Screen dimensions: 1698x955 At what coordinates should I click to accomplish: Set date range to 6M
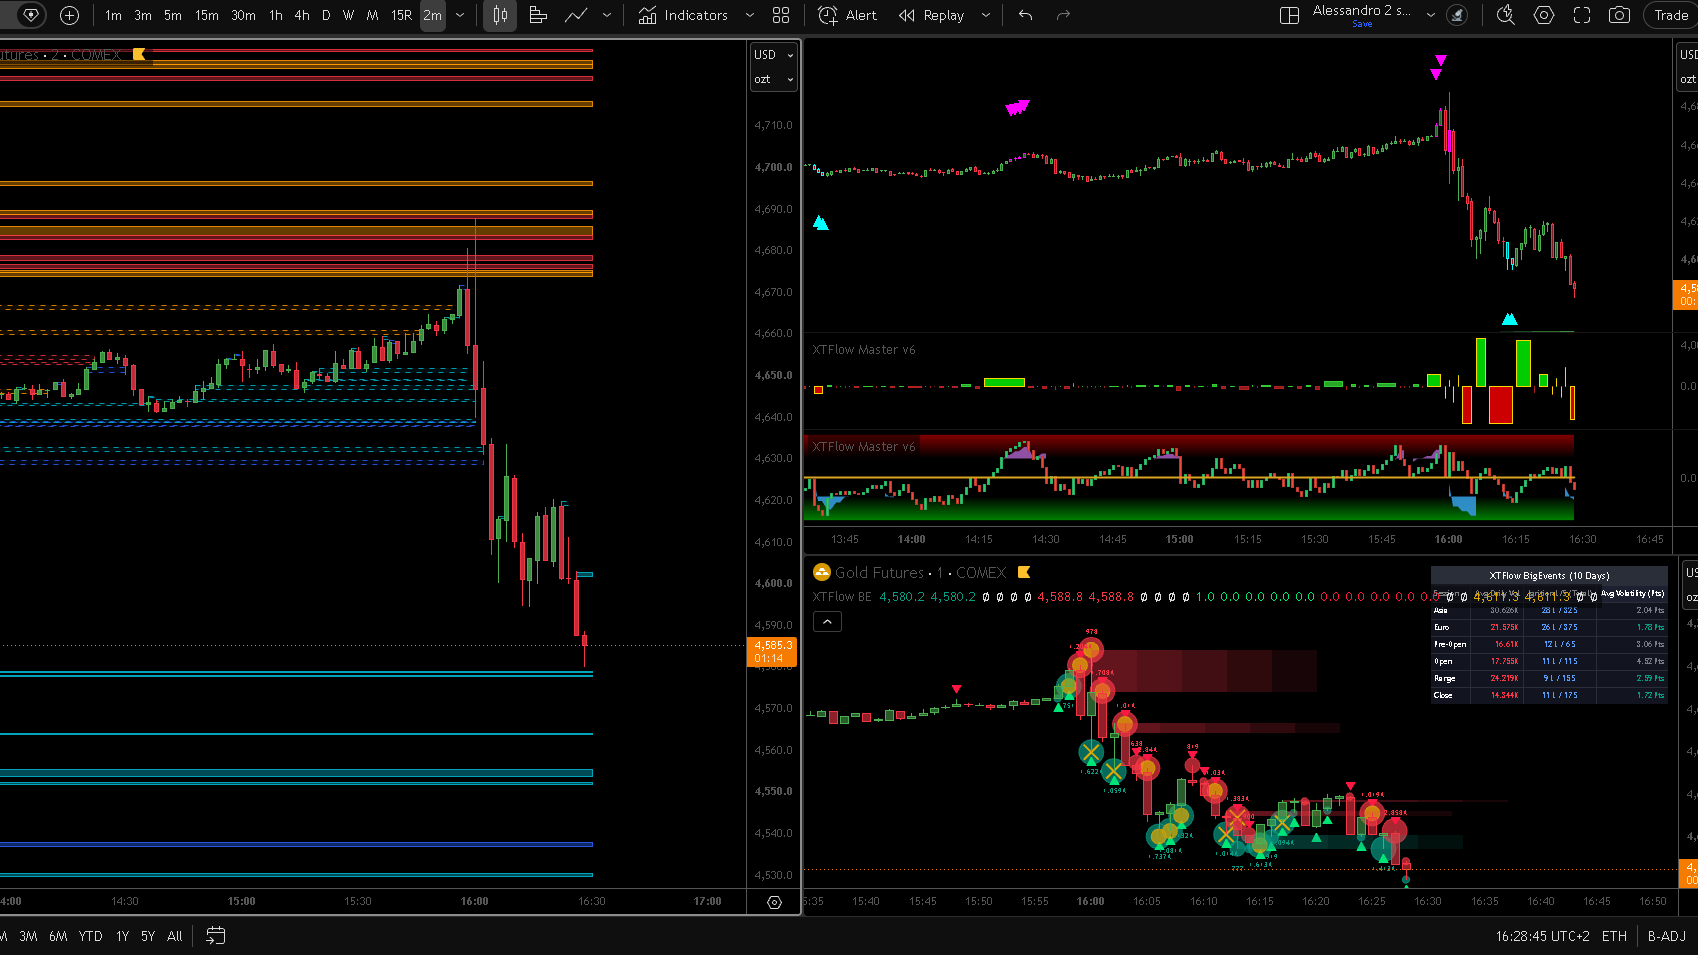tap(58, 936)
